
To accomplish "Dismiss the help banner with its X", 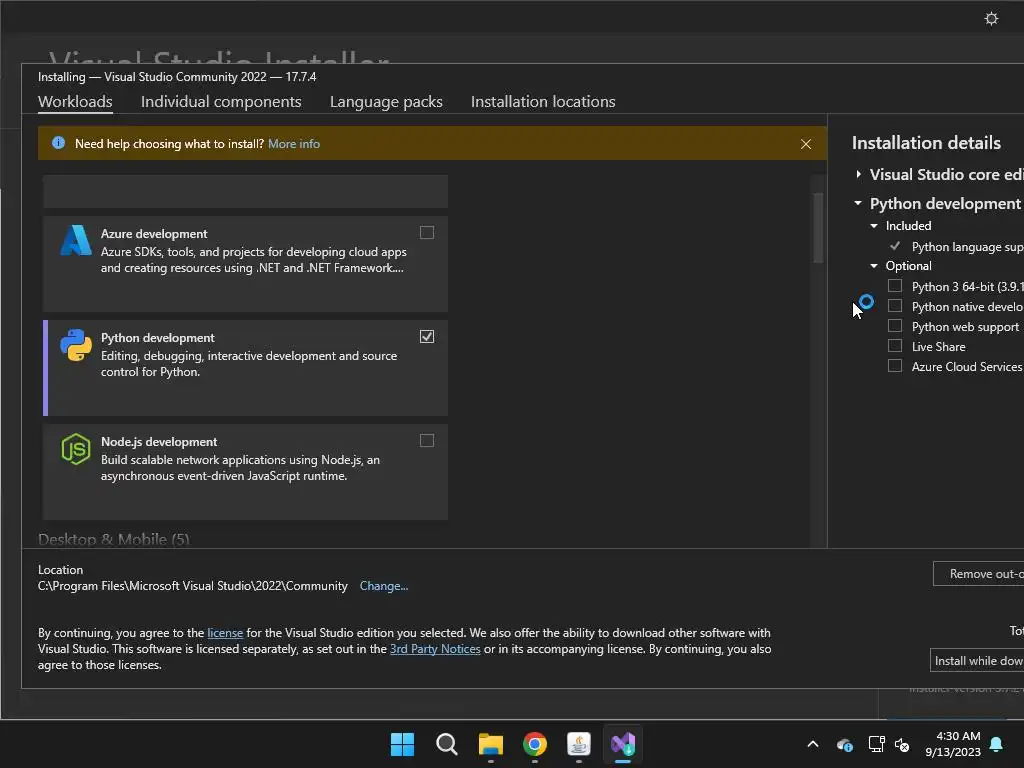I will click(806, 144).
